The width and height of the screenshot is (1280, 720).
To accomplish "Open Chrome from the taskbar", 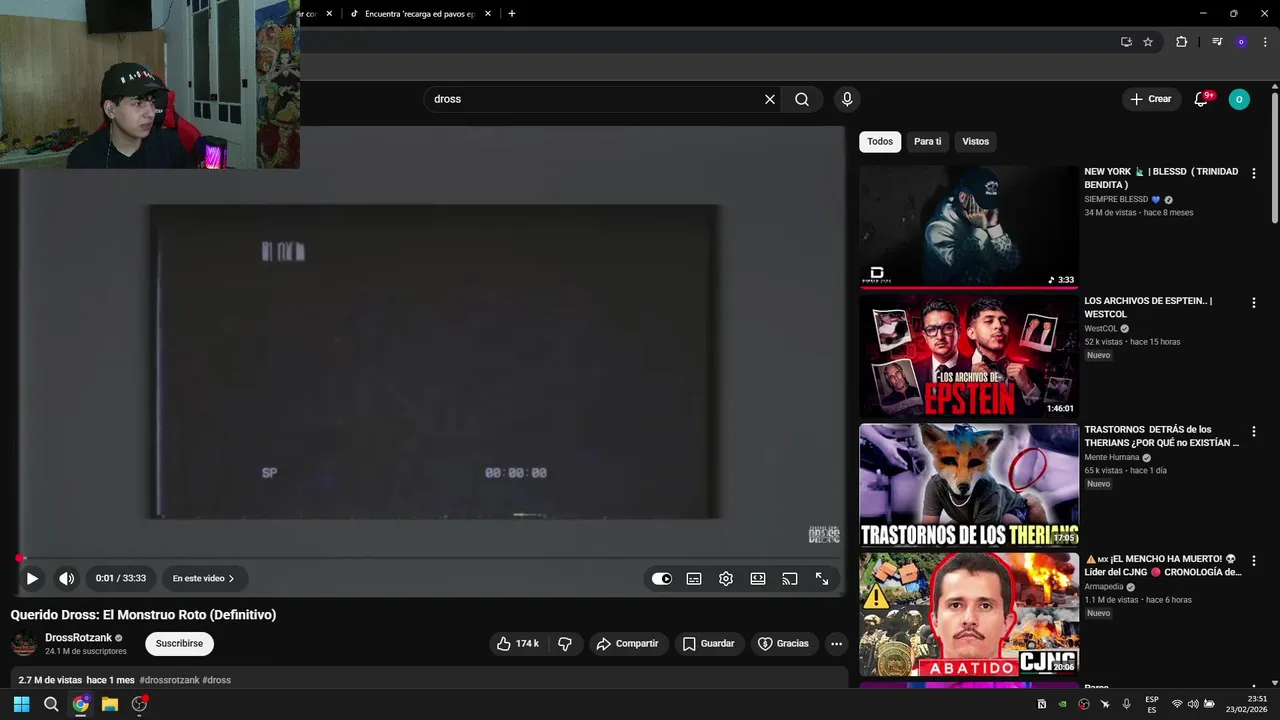I will (80, 704).
